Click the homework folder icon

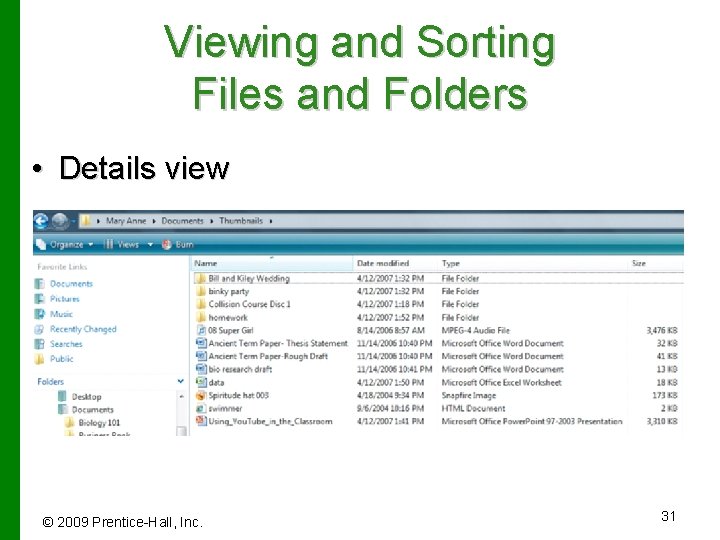(201, 317)
